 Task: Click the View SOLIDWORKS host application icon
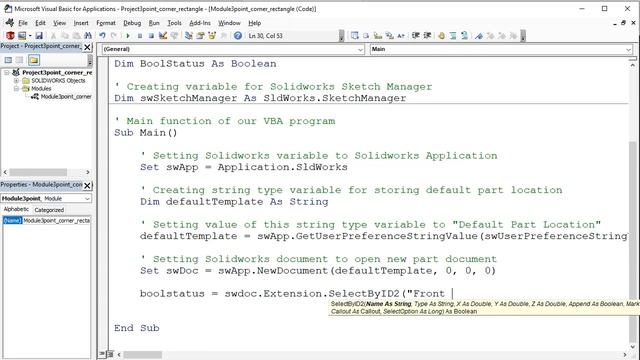pyautogui.click(x=10, y=36)
